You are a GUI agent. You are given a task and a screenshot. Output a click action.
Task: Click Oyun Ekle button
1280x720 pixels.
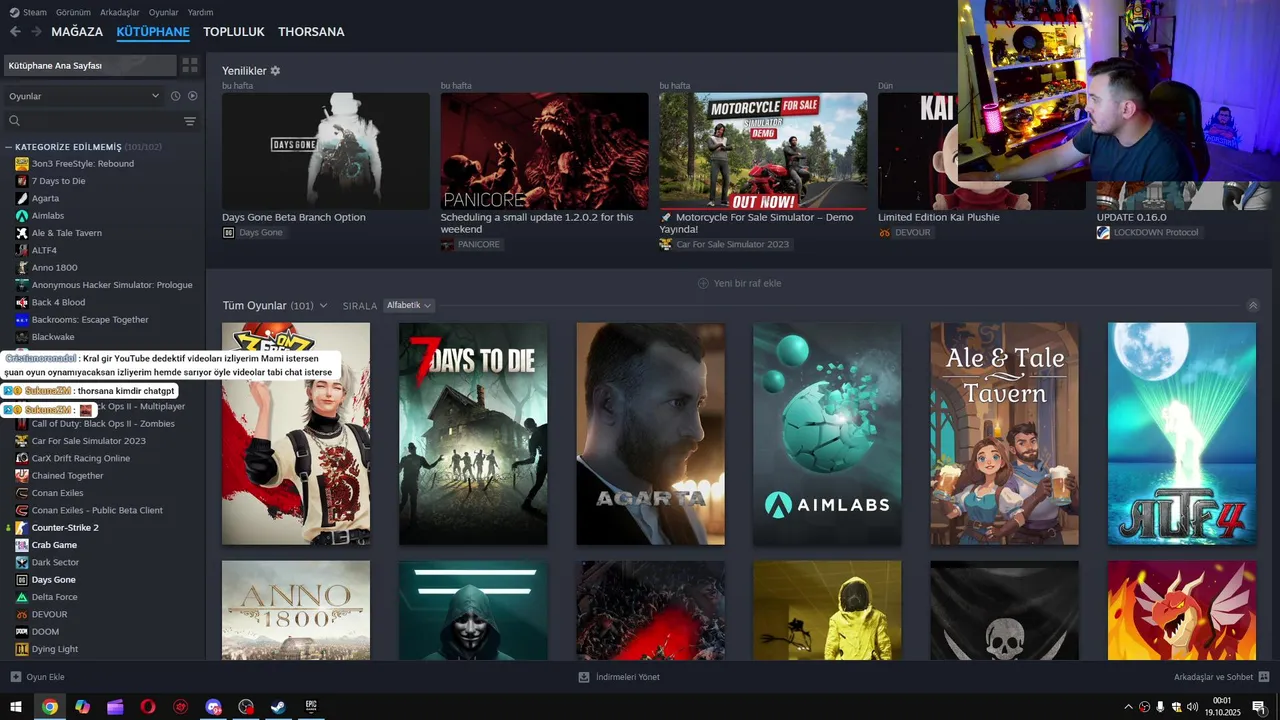point(38,677)
